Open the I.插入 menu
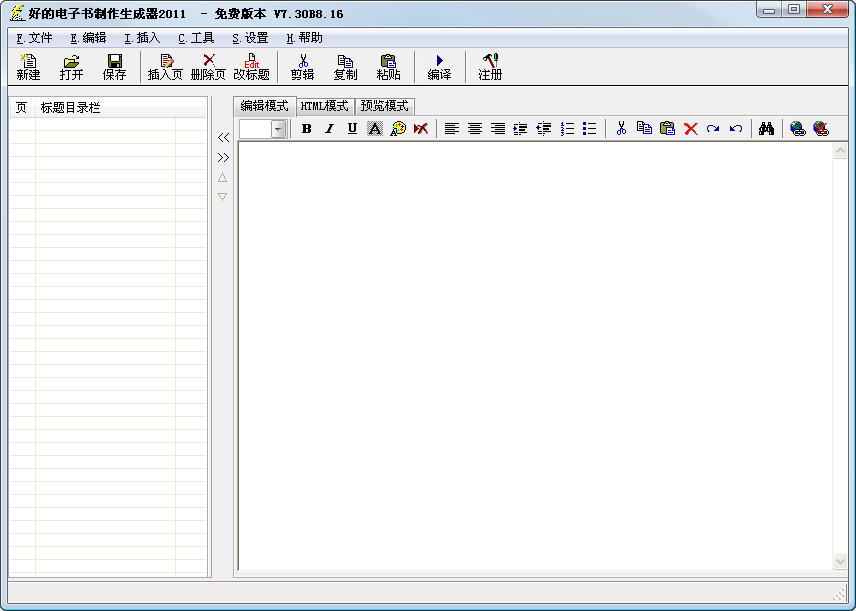 (x=142, y=38)
